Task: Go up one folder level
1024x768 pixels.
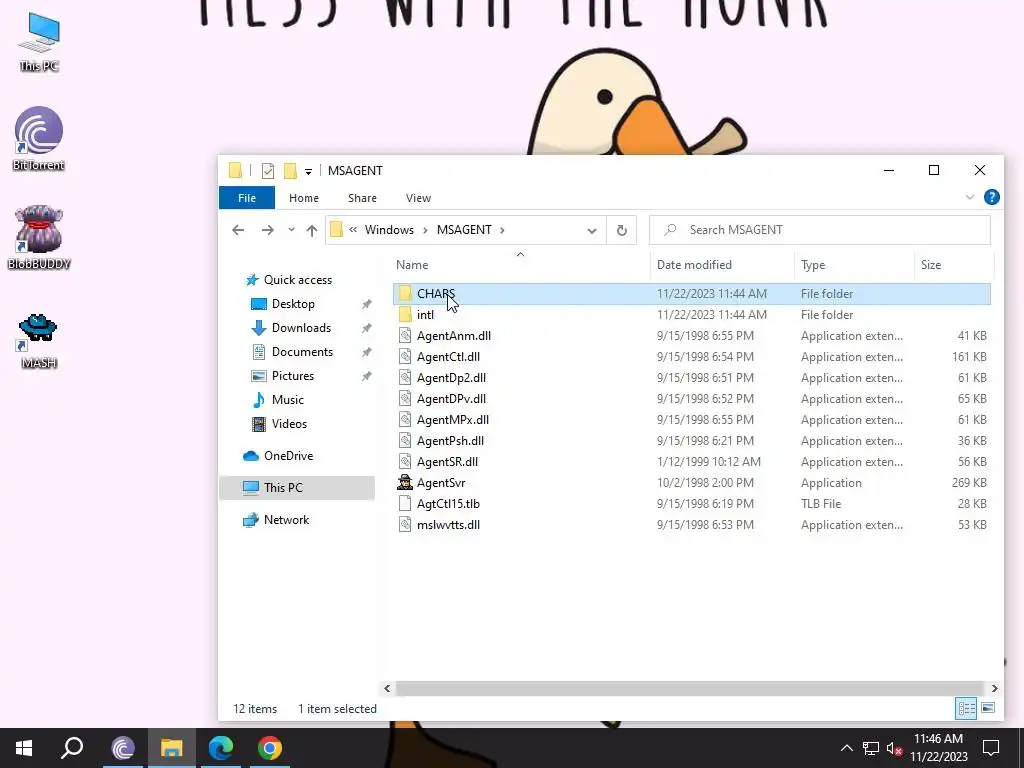Action: (312, 230)
